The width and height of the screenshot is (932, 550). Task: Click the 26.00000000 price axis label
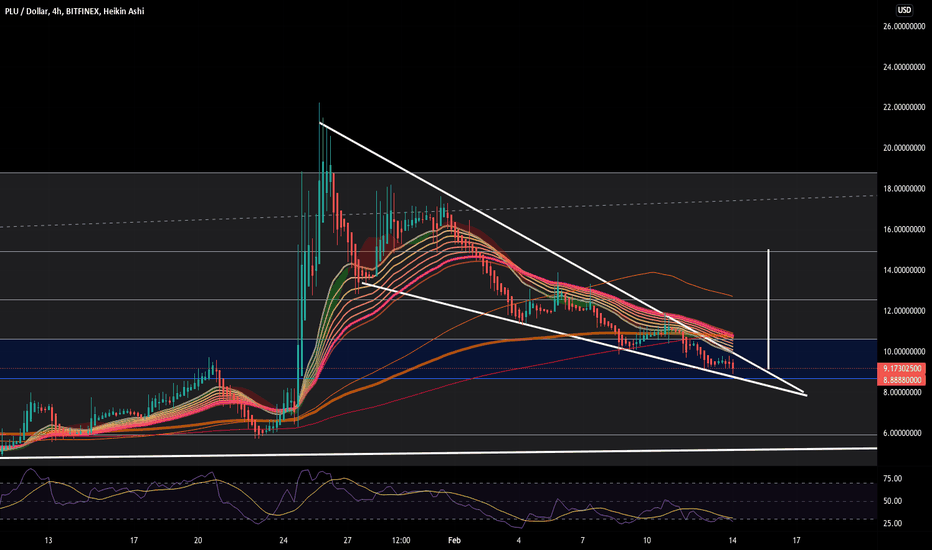point(903,26)
